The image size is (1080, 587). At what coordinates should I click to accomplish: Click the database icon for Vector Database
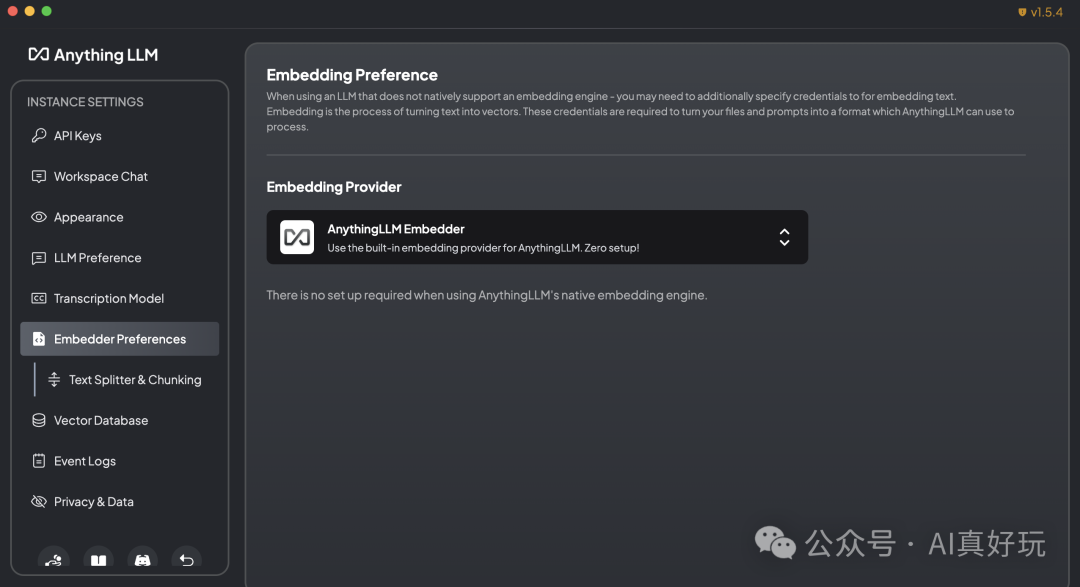39,421
